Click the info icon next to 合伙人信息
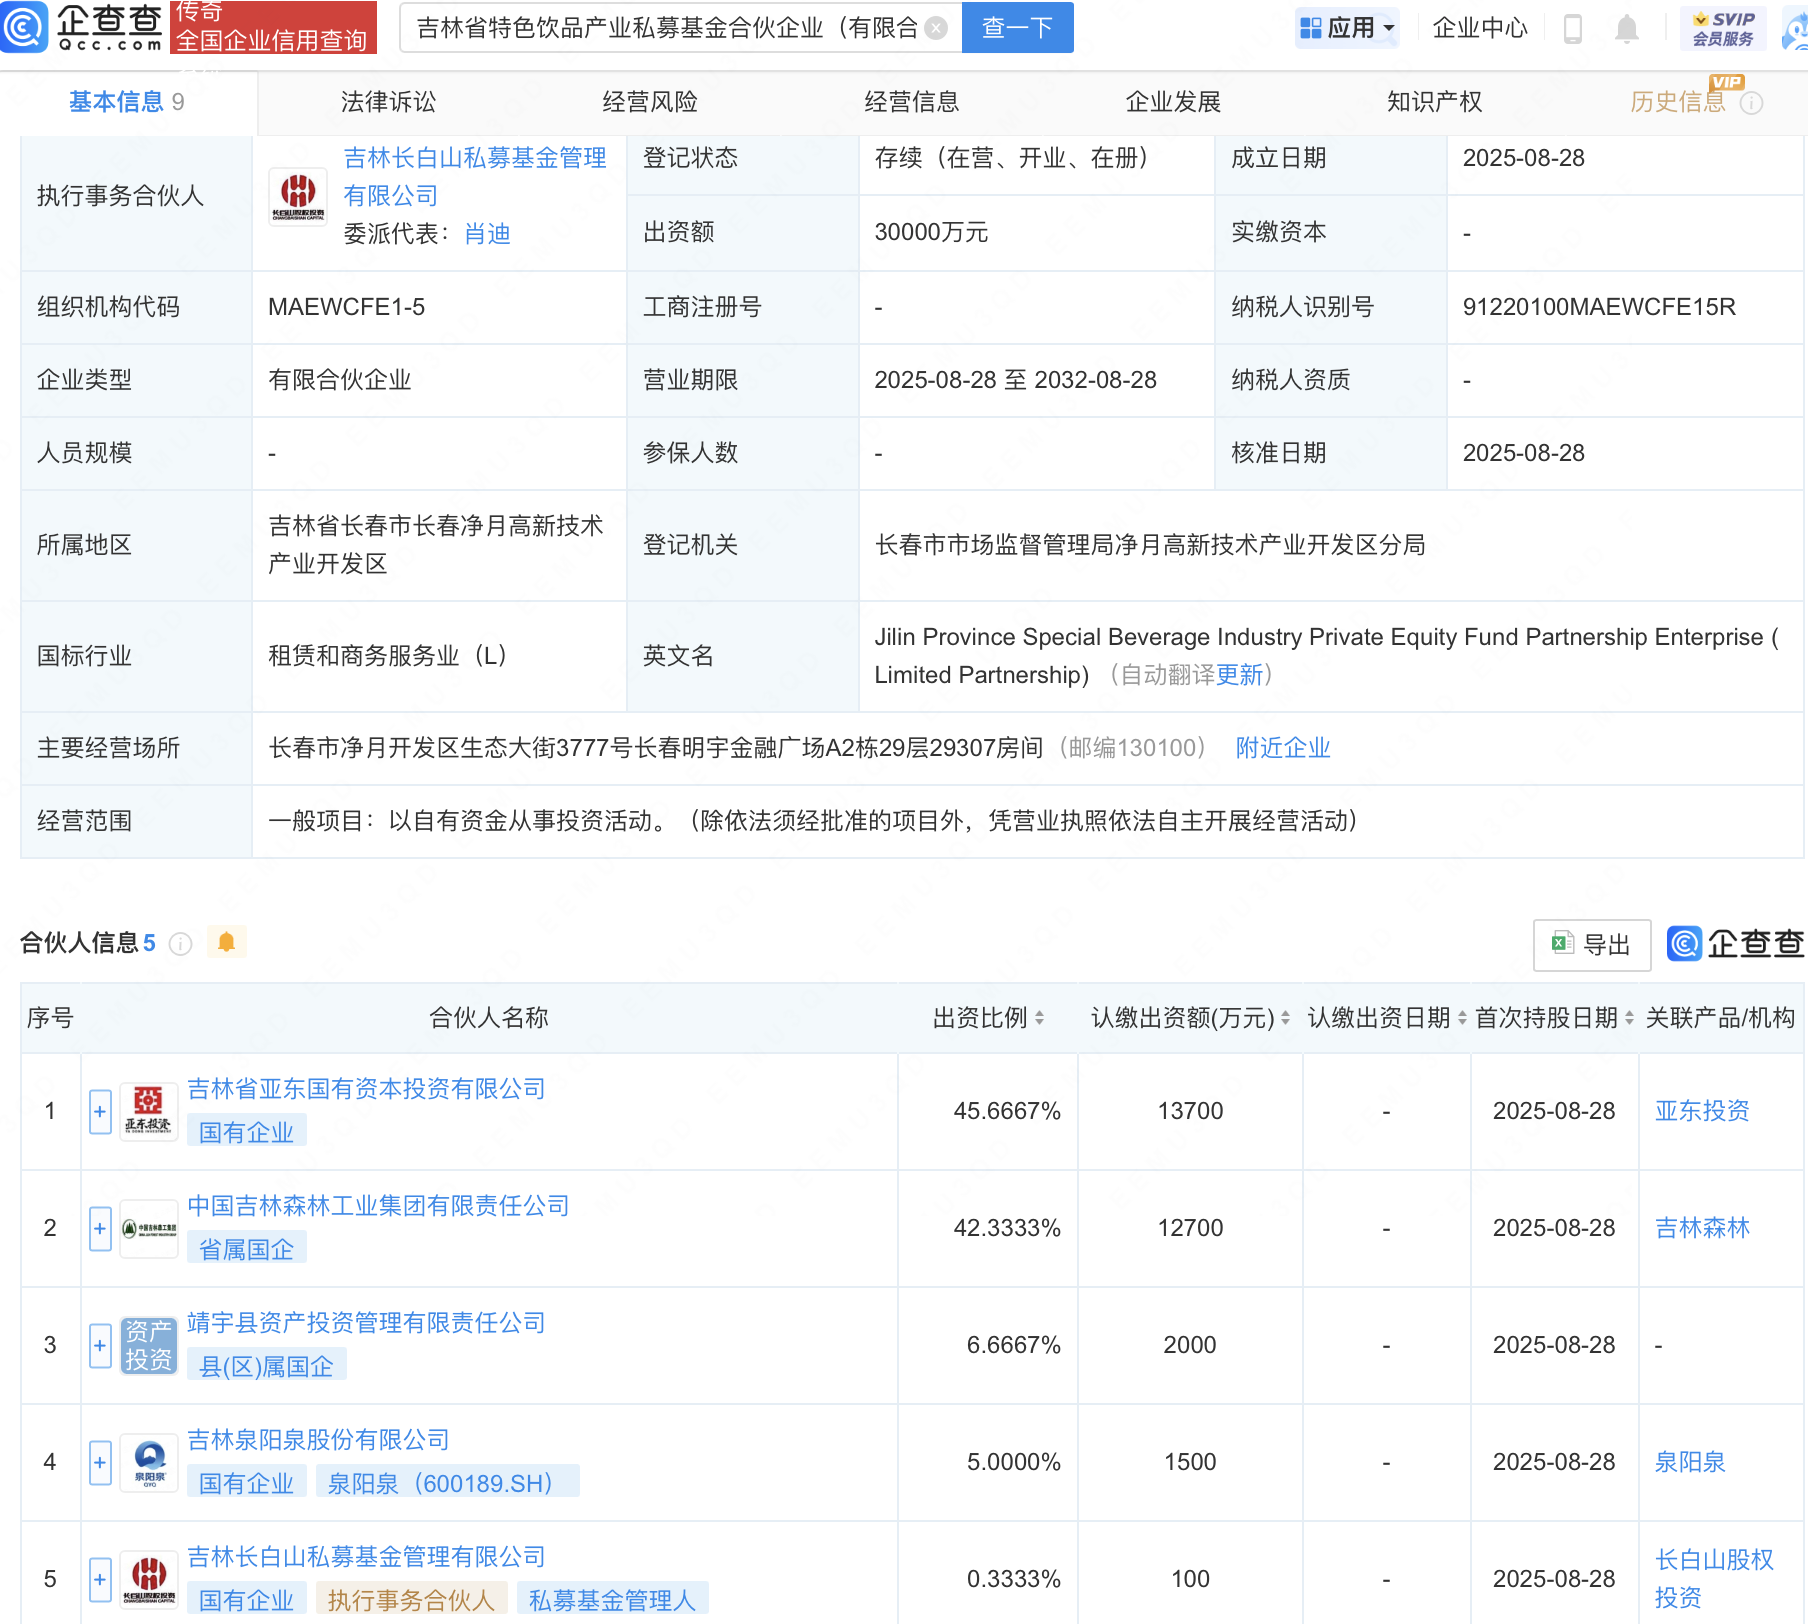The width and height of the screenshot is (1808, 1624). pos(180,944)
